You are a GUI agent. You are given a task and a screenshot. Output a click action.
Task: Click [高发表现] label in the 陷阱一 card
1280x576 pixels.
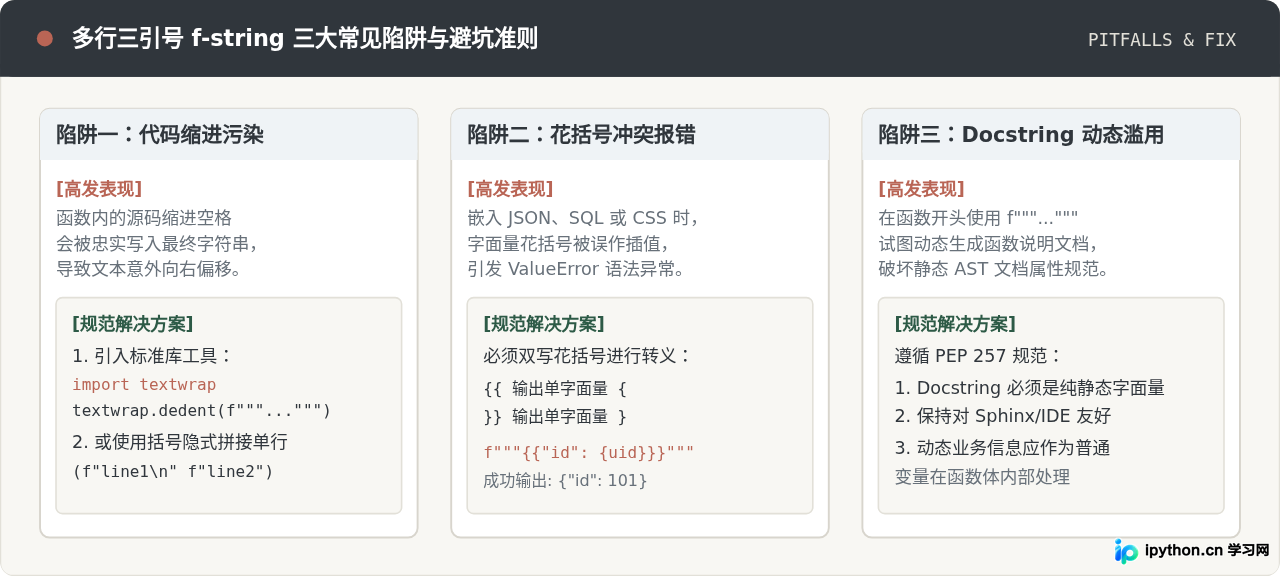99,189
